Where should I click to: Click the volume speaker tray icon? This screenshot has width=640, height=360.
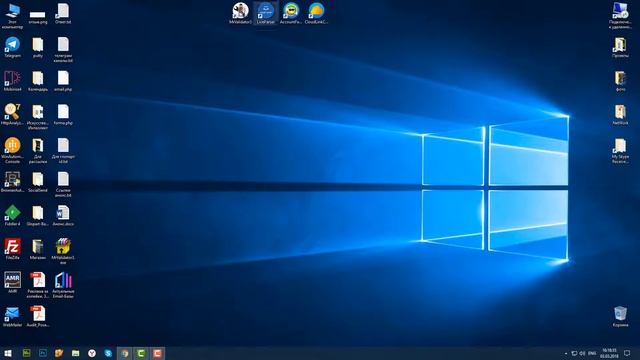582,353
